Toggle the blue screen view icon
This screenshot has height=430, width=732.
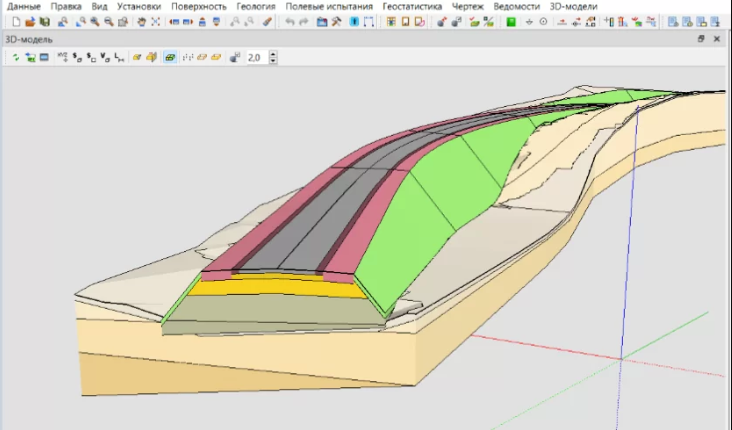pos(44,58)
